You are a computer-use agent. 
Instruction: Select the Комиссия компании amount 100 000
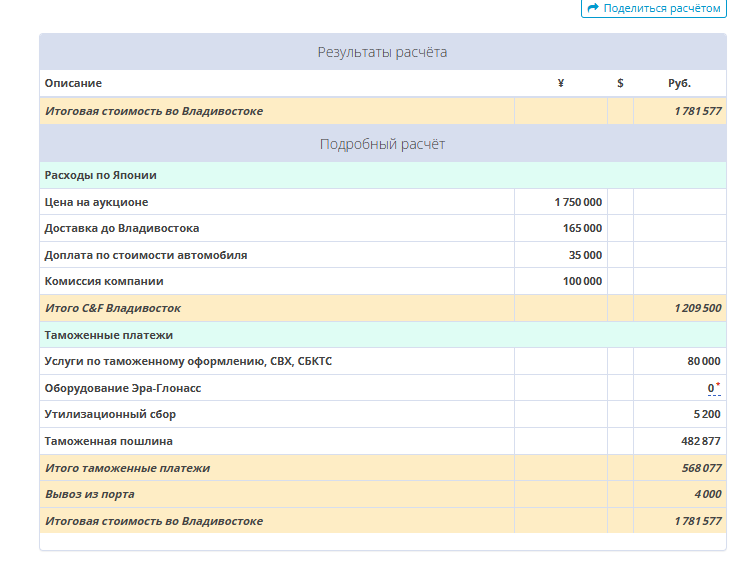[582, 281]
